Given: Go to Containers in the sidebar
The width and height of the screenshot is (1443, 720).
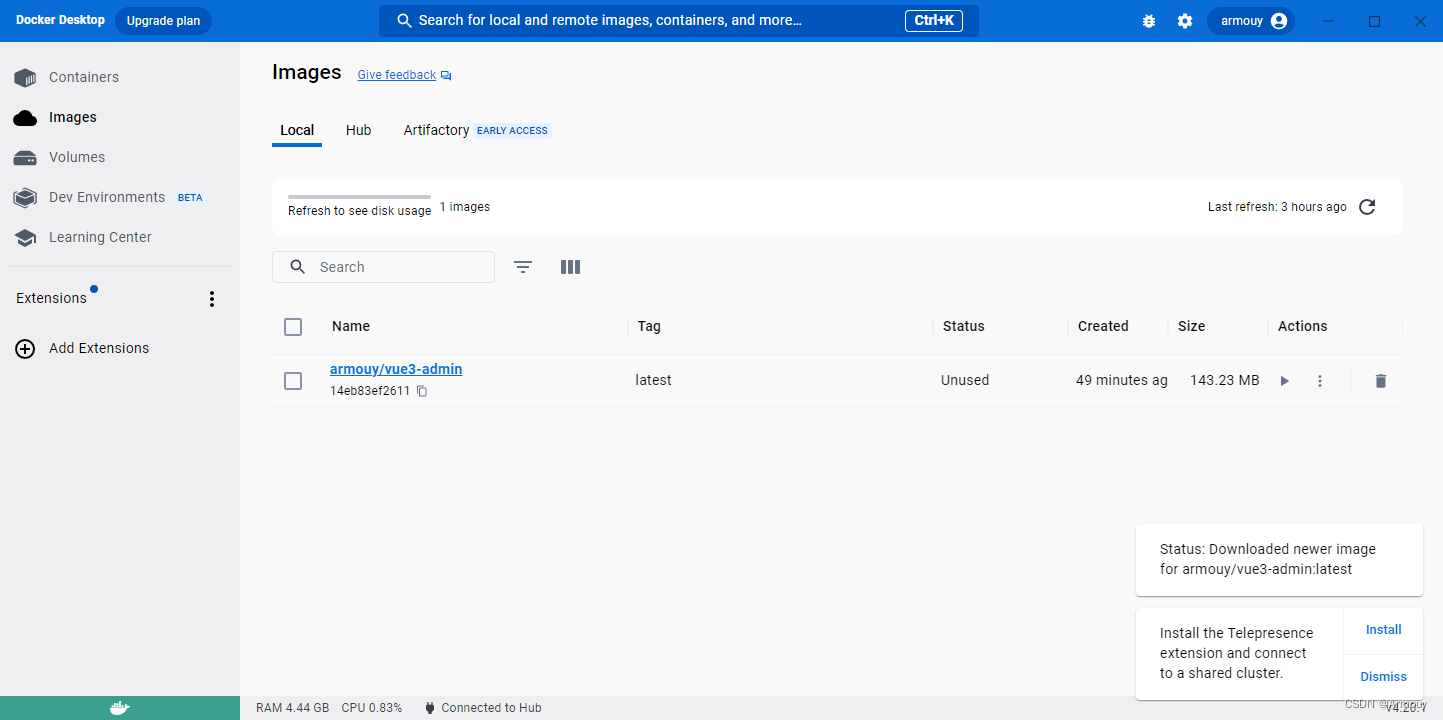Looking at the screenshot, I should [84, 77].
